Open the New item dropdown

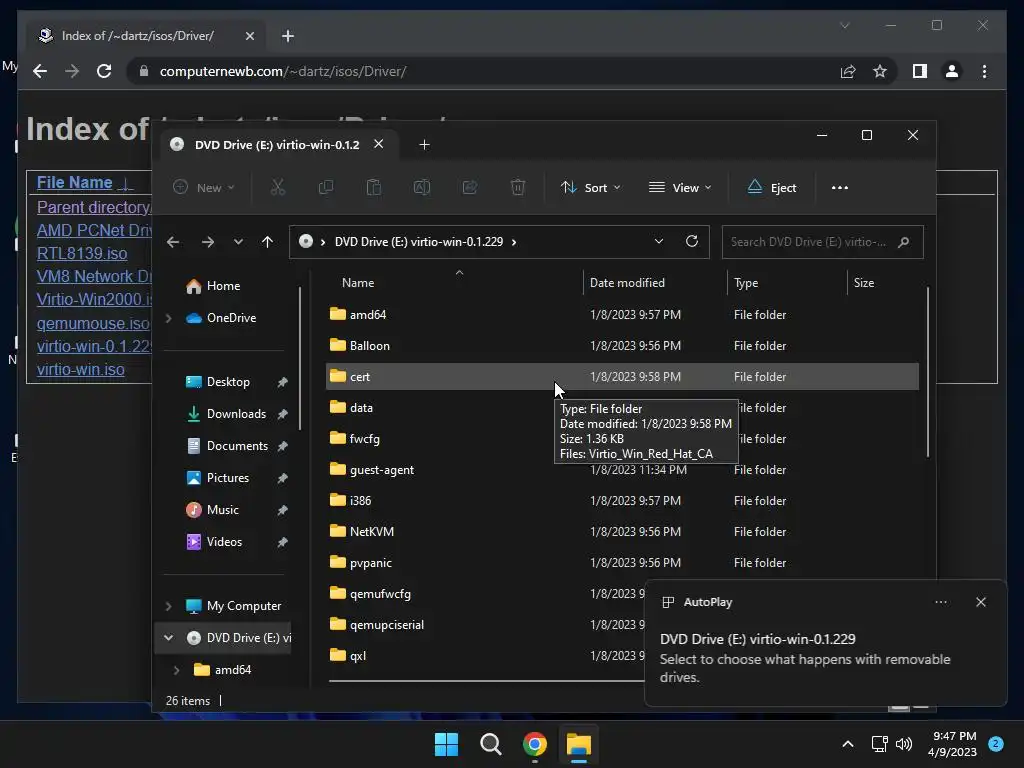[x=203, y=187]
